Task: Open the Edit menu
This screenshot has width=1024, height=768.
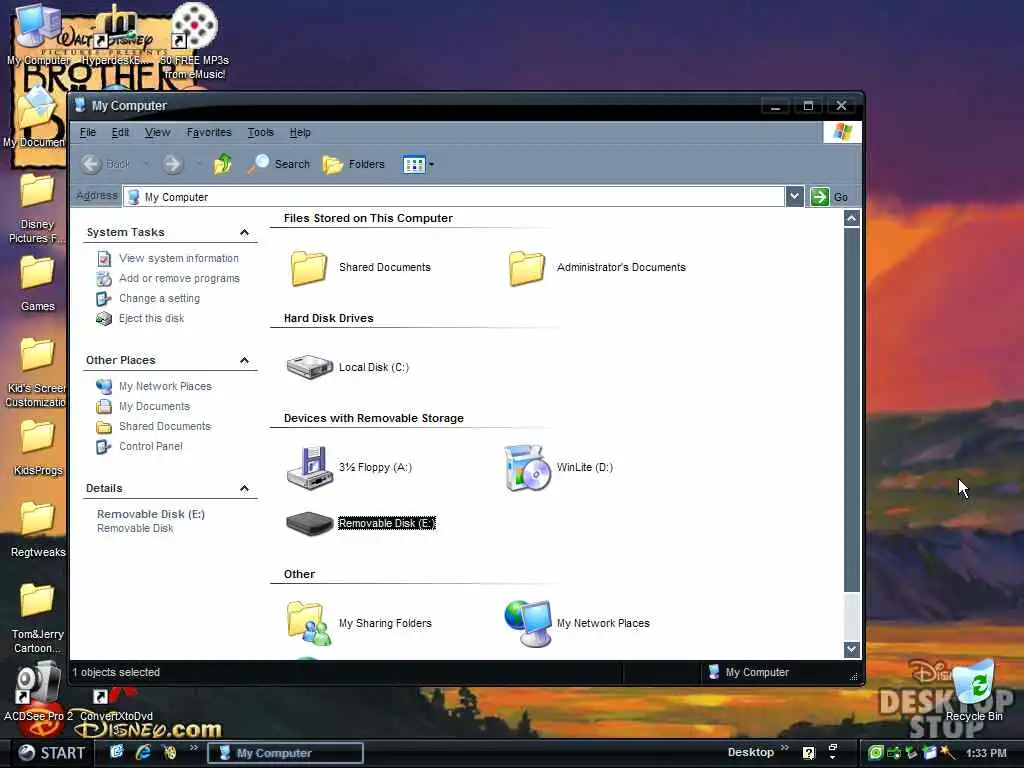Action: pyautogui.click(x=120, y=133)
